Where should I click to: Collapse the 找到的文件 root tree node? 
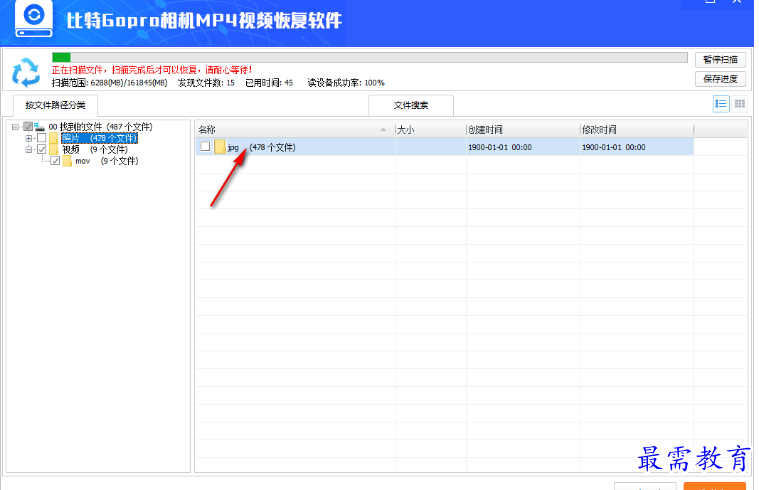tap(15, 127)
